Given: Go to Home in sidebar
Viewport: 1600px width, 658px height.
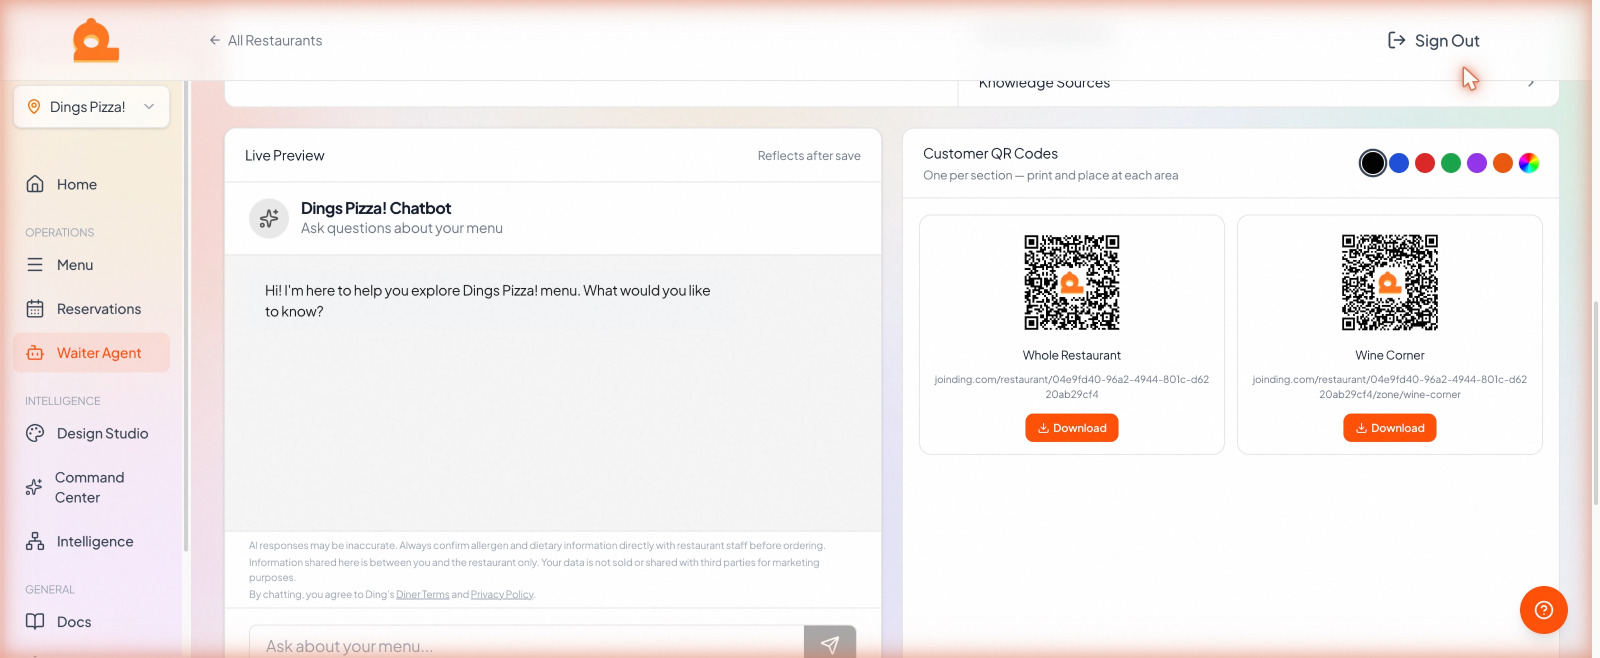Looking at the screenshot, I should tap(92, 184).
